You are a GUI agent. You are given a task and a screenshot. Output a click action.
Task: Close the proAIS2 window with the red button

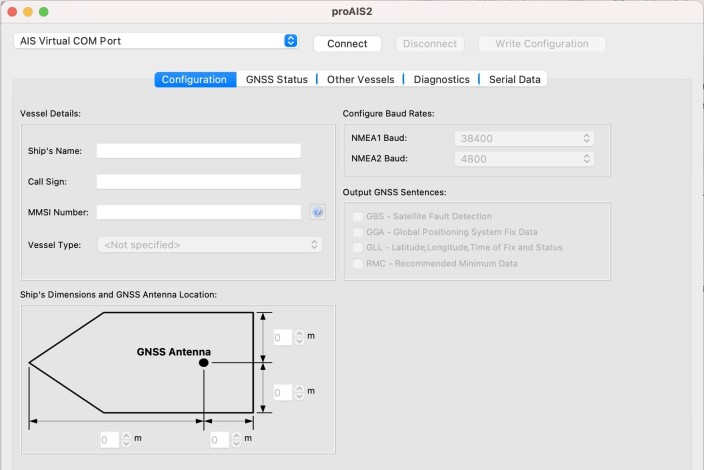(13, 12)
